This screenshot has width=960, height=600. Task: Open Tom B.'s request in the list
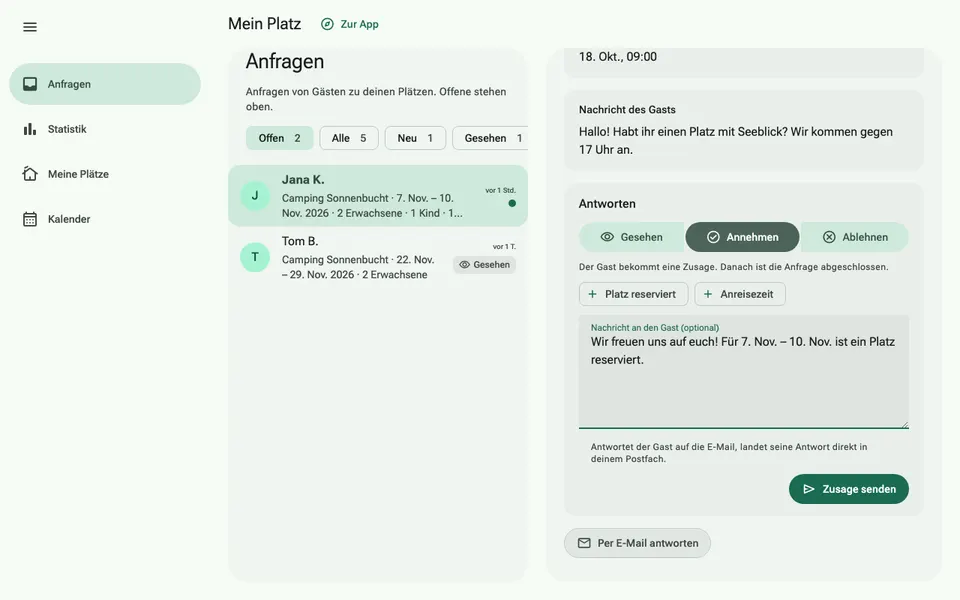[378, 257]
